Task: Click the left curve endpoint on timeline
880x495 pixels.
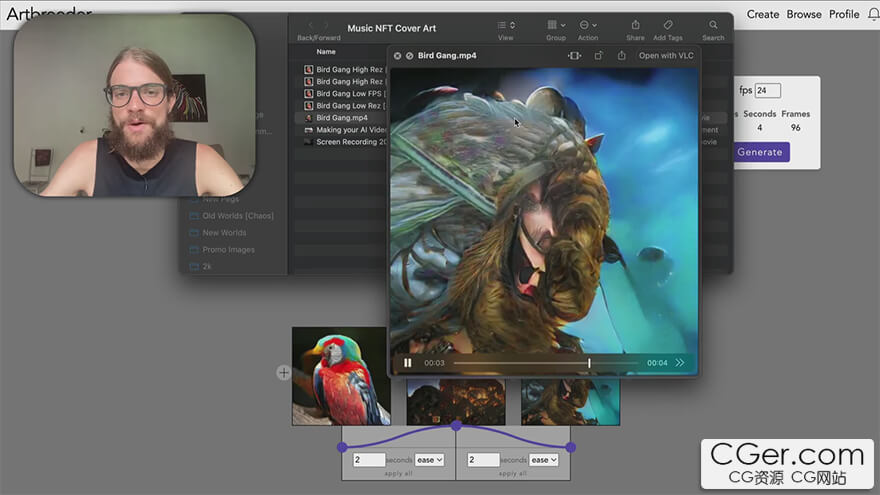Action: (342, 447)
